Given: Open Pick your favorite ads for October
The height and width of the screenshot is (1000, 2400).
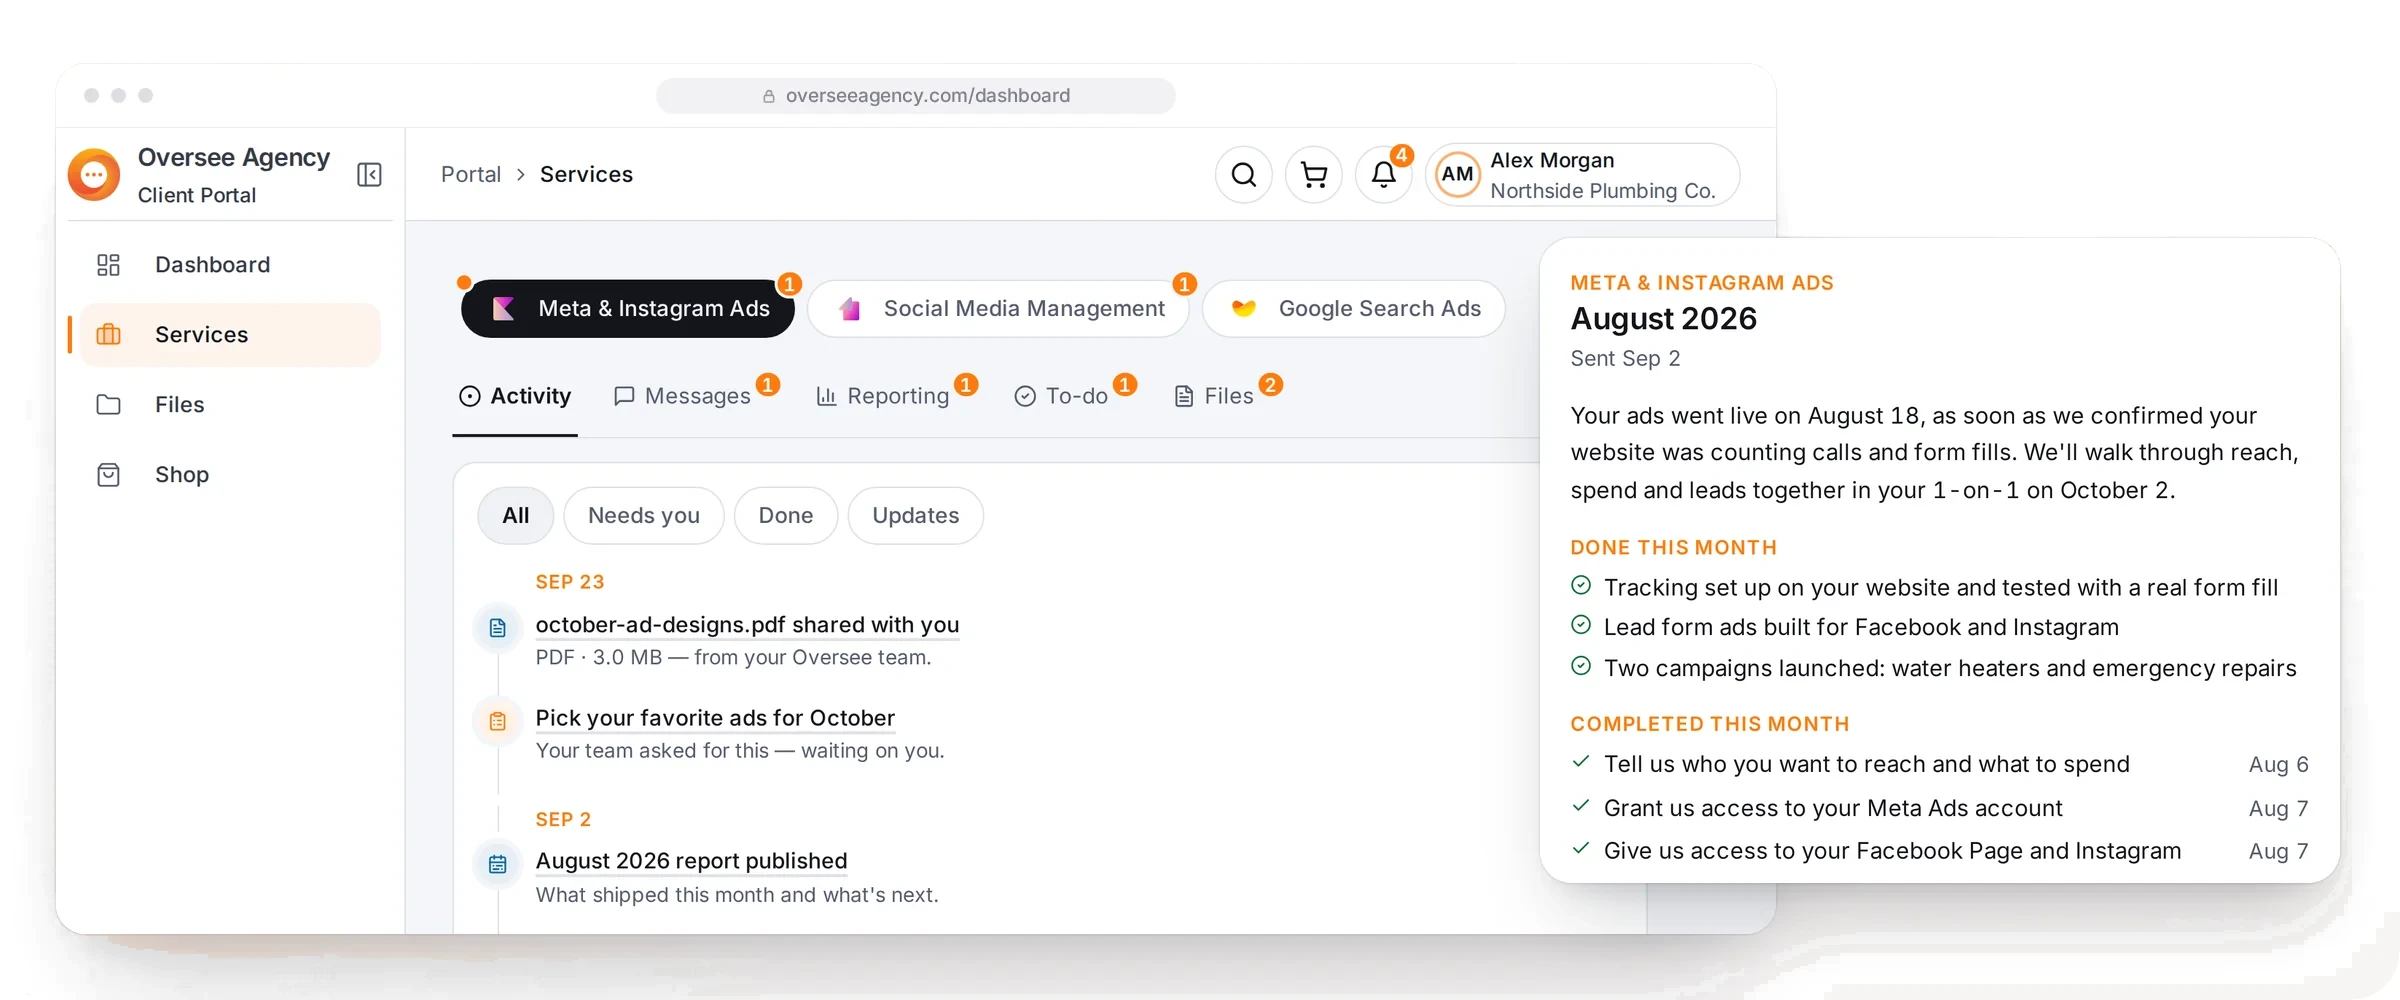Looking at the screenshot, I should [x=715, y=718].
